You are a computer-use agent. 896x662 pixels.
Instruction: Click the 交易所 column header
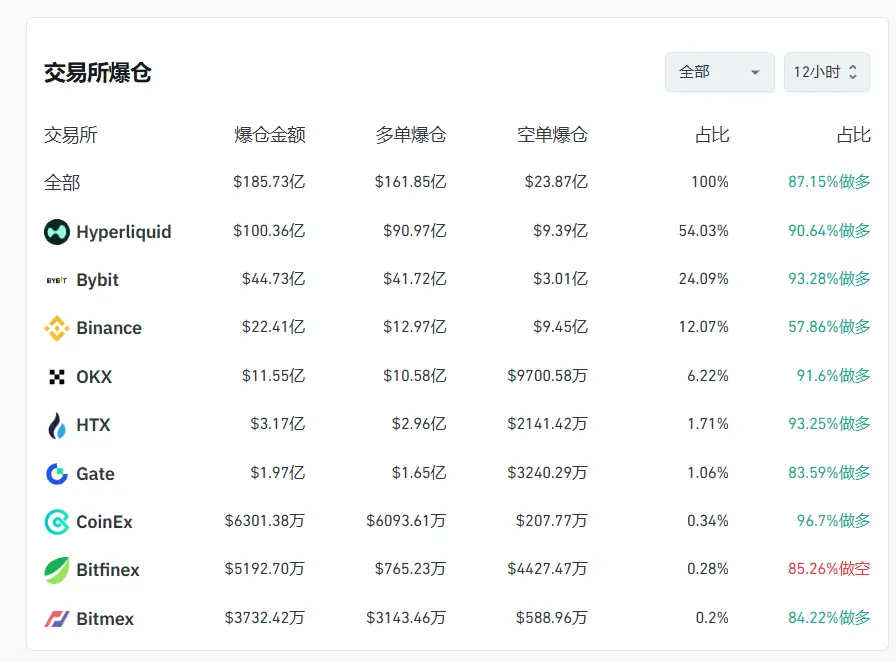[x=71, y=135]
